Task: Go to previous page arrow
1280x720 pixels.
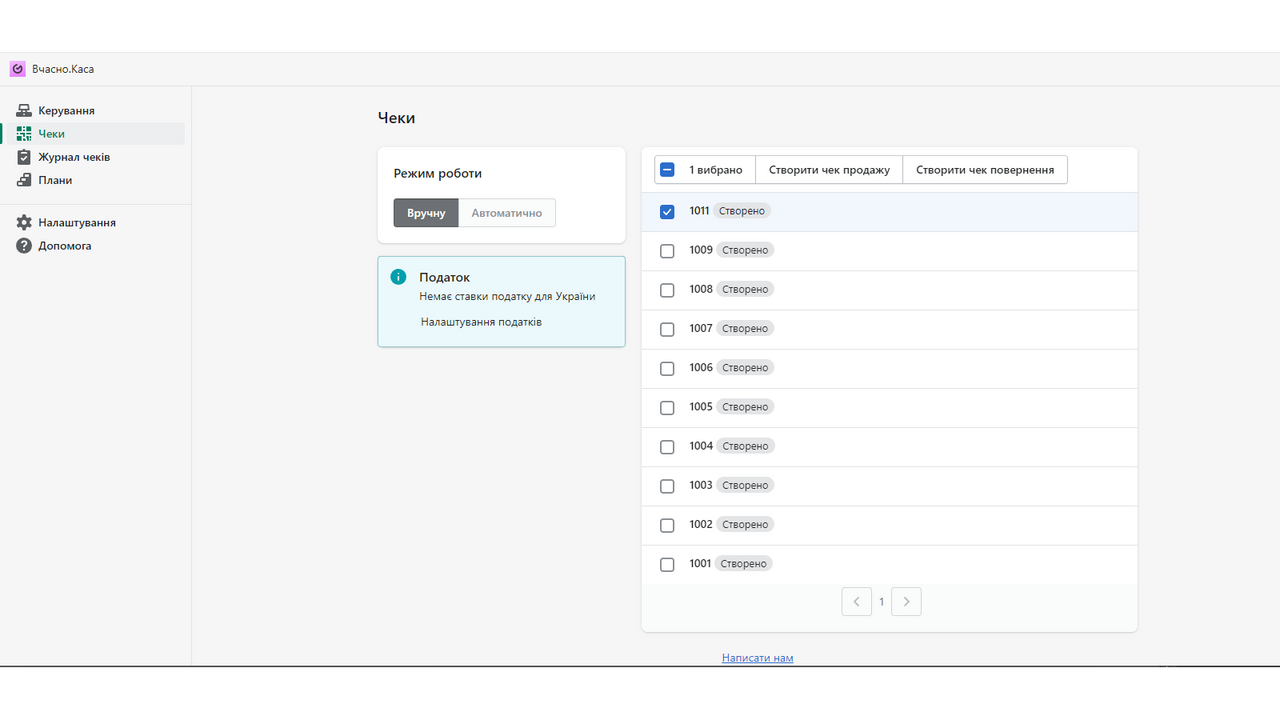Action: pos(856,602)
